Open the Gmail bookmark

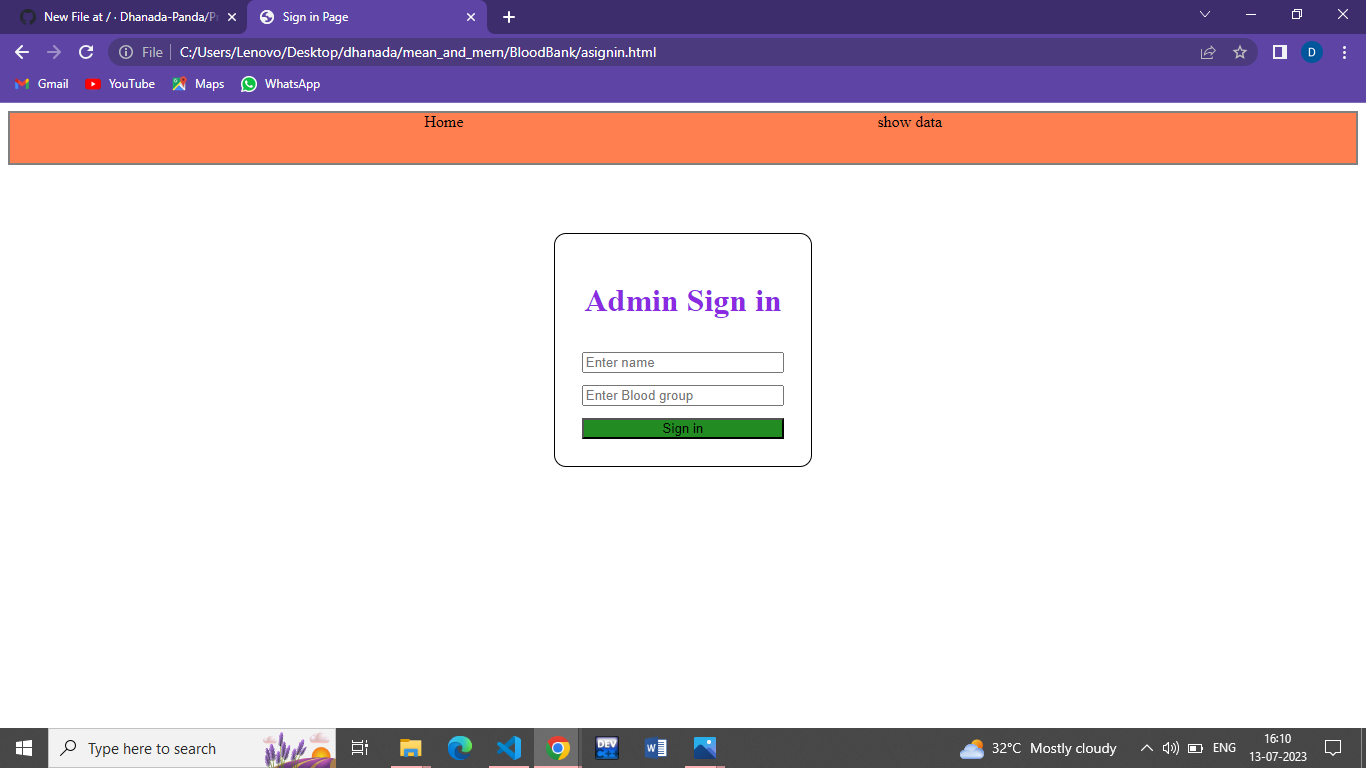coord(42,84)
